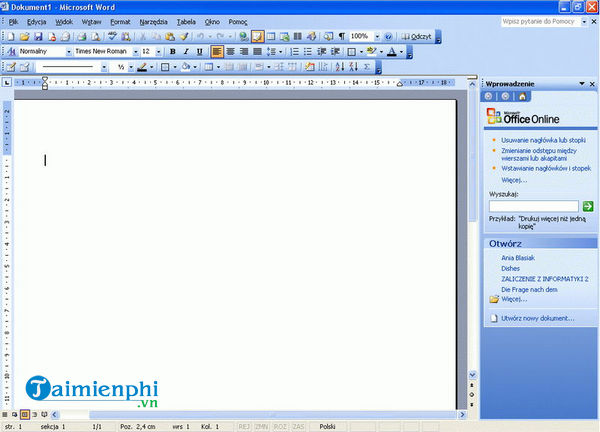Screen dimensions: 600x432
Task: Open Styles and Formatting icon
Action: coord(11,51)
